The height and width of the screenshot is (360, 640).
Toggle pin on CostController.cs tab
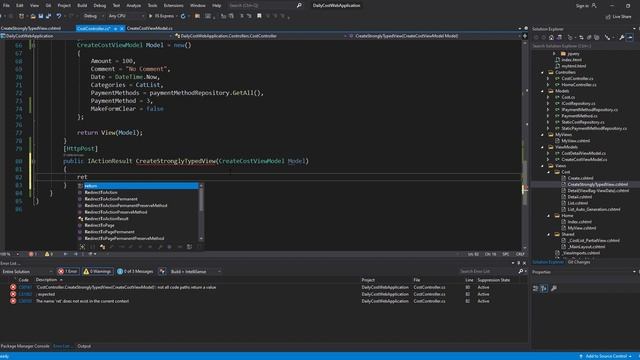[116, 29]
